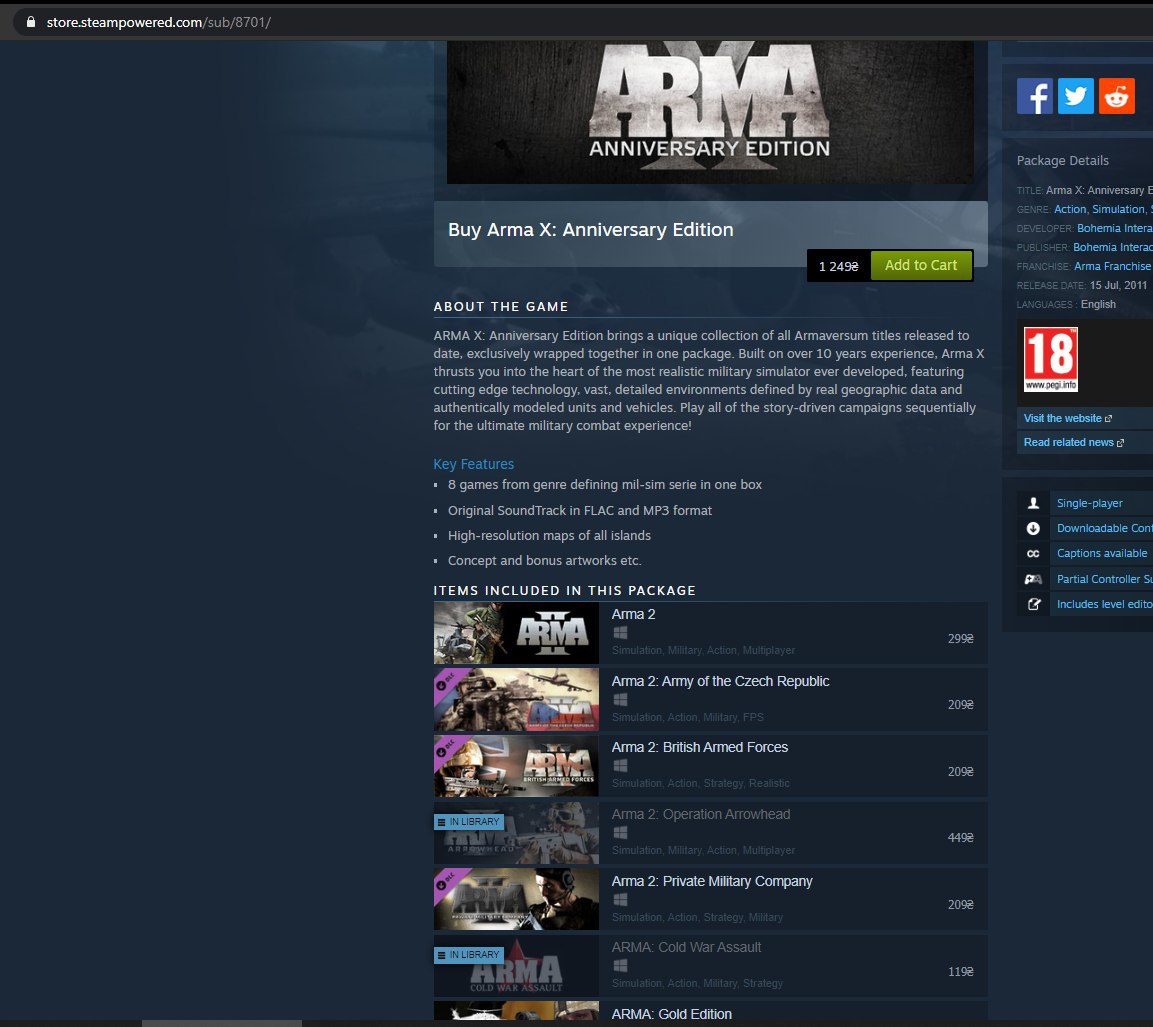The width and height of the screenshot is (1153, 1027).
Task: Open the Action genre link
Action: click(x=1070, y=210)
